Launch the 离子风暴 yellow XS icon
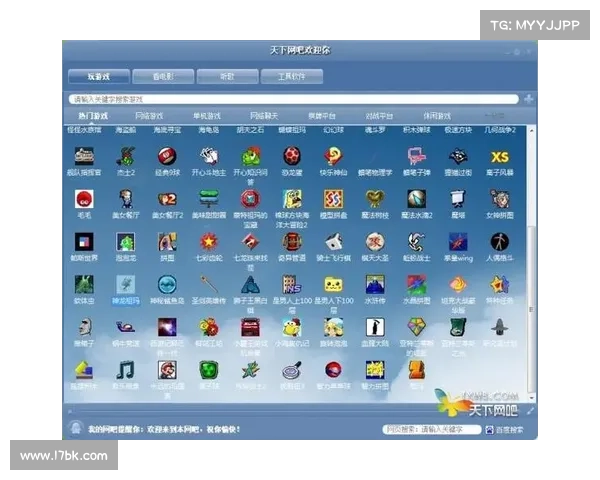Screen dimensions: 600x480 (500, 156)
